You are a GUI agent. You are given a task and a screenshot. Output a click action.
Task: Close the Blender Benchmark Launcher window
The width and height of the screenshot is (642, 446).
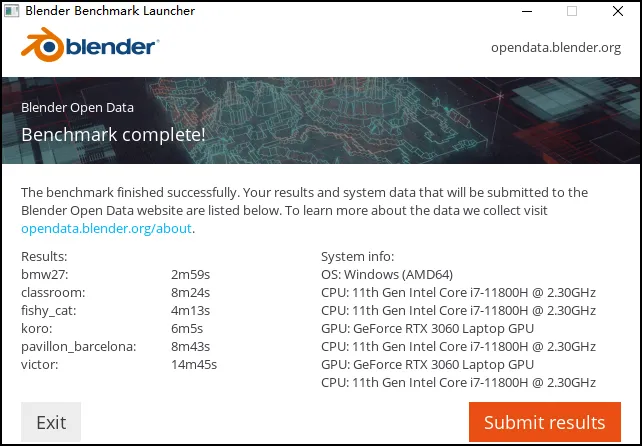click(618, 11)
